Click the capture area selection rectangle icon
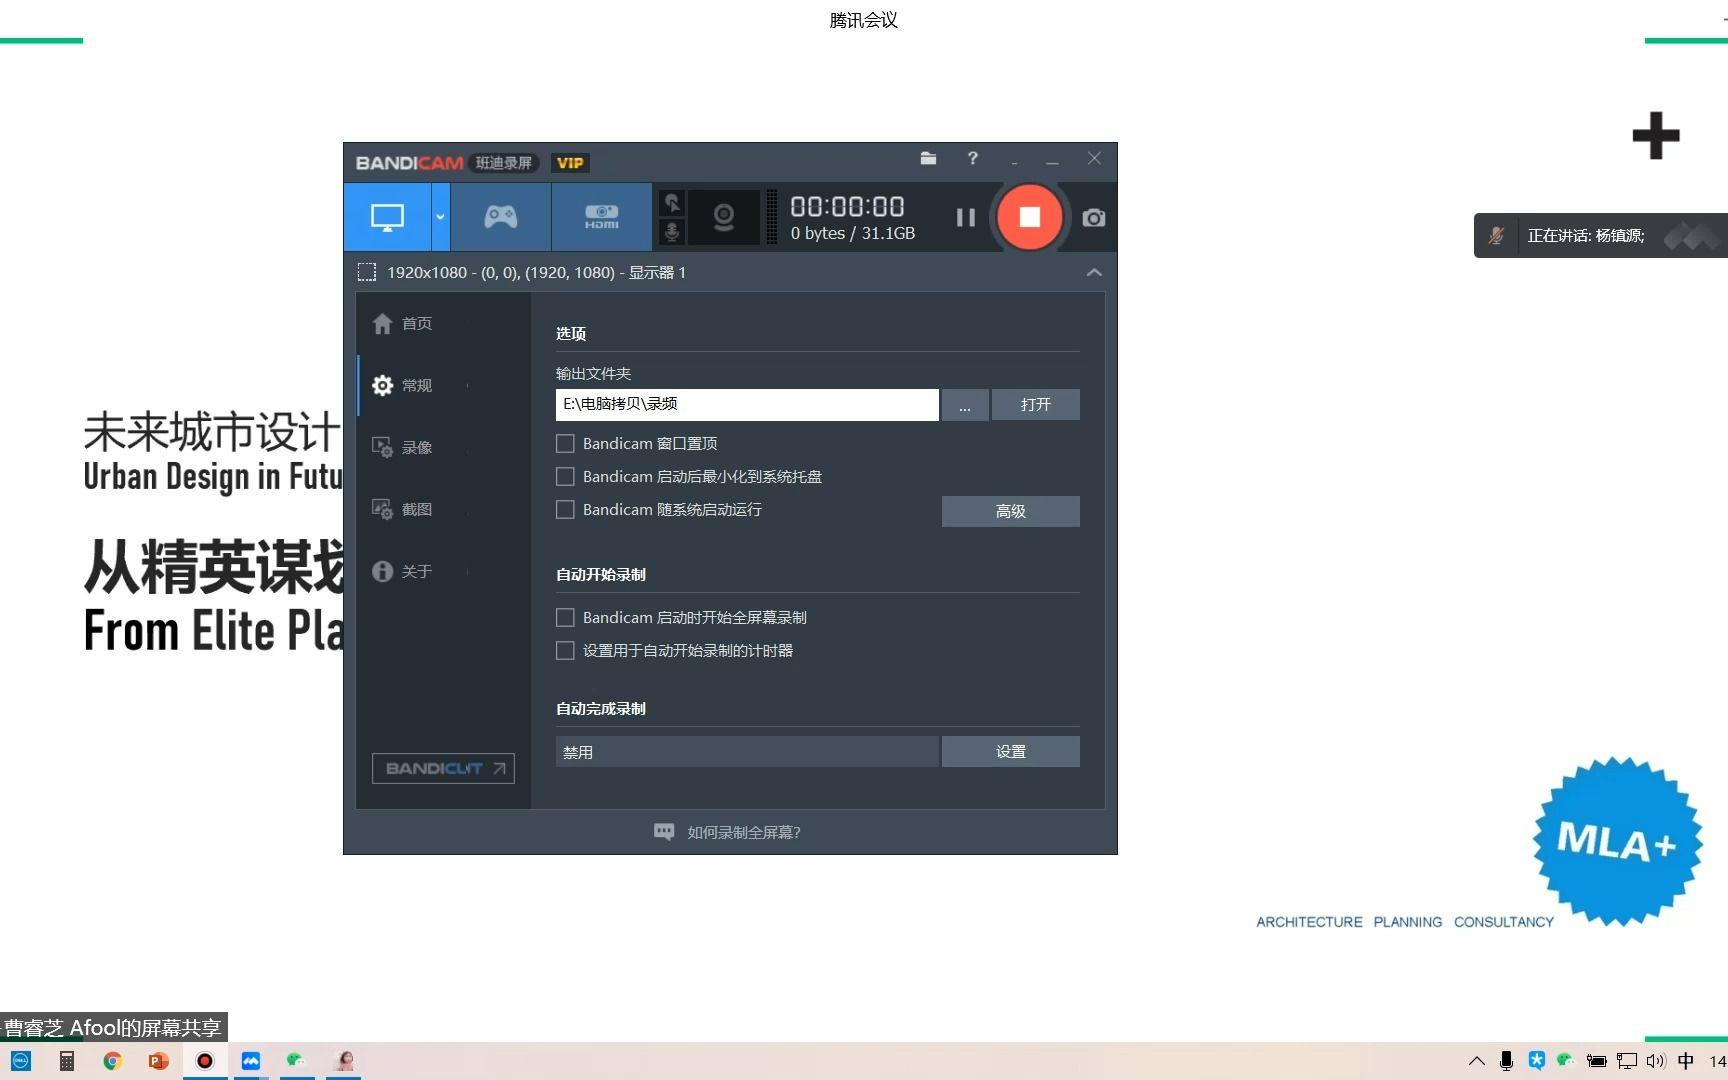Screen dimensions: 1728x1080 (x=367, y=272)
